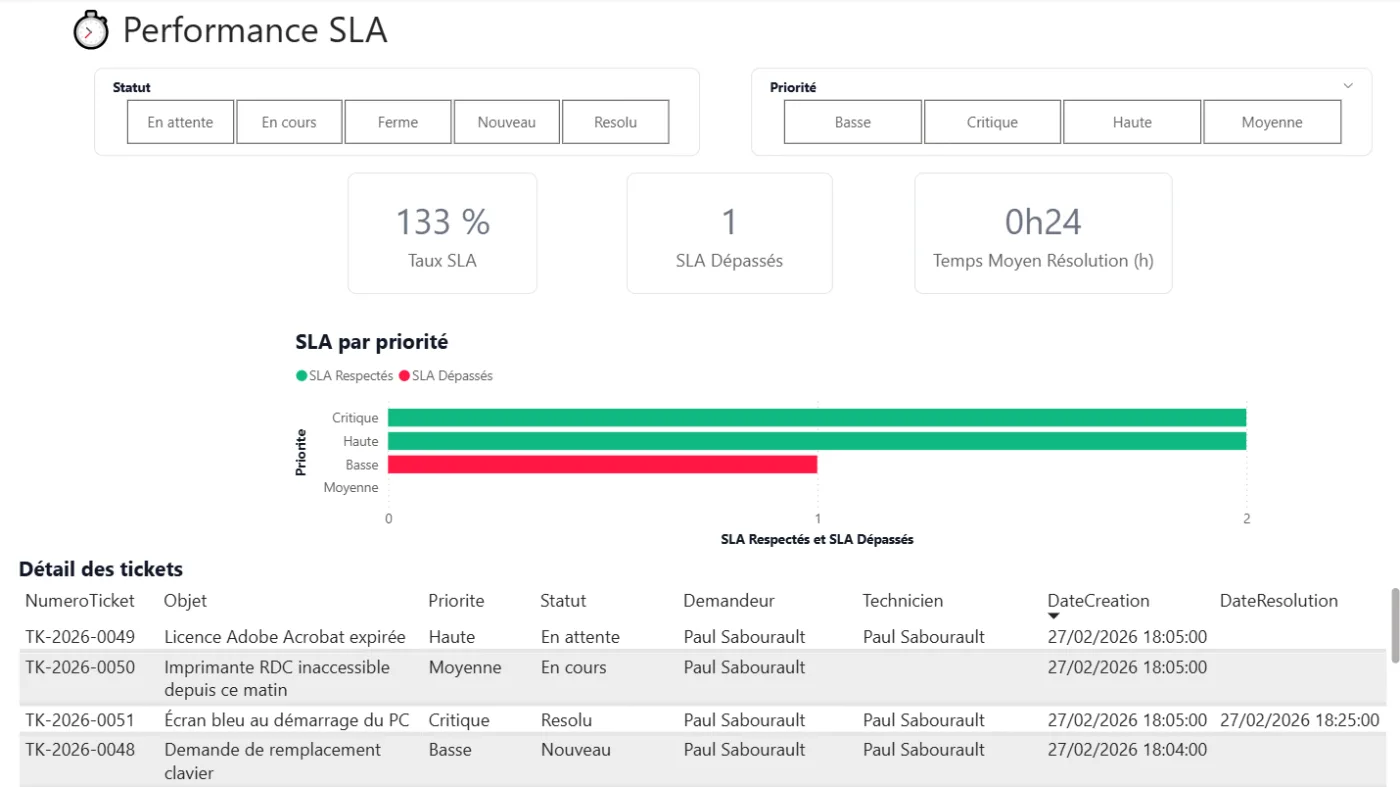Filter tickets by Resolu status
The height and width of the screenshot is (787, 1400).
click(x=615, y=122)
